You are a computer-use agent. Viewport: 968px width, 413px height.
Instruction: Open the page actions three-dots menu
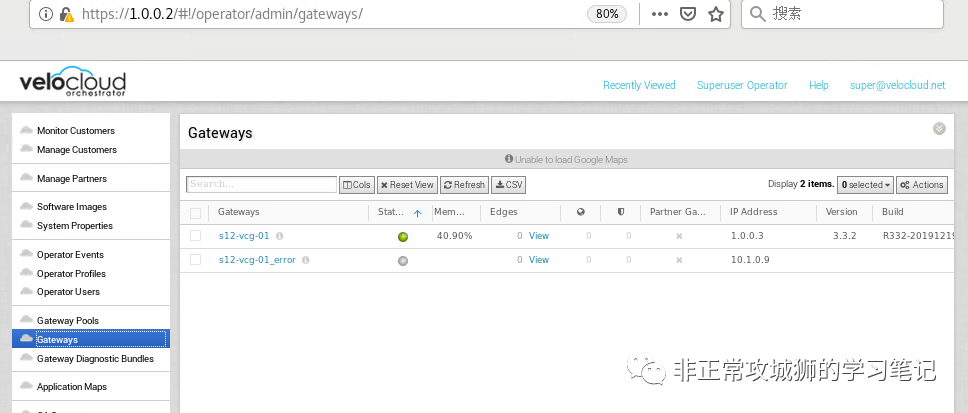(x=660, y=14)
